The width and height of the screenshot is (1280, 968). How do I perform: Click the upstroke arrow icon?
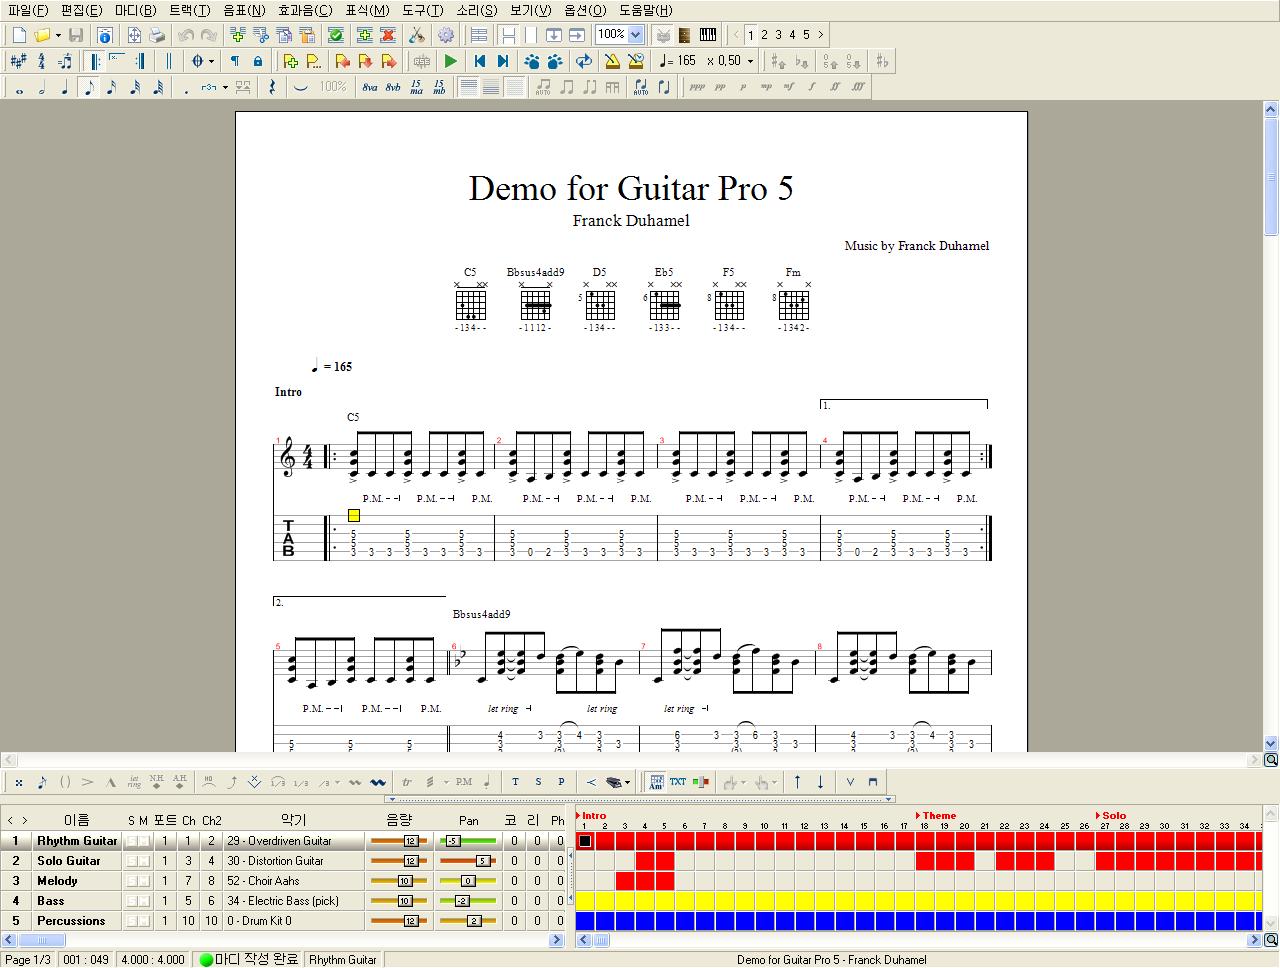(797, 782)
